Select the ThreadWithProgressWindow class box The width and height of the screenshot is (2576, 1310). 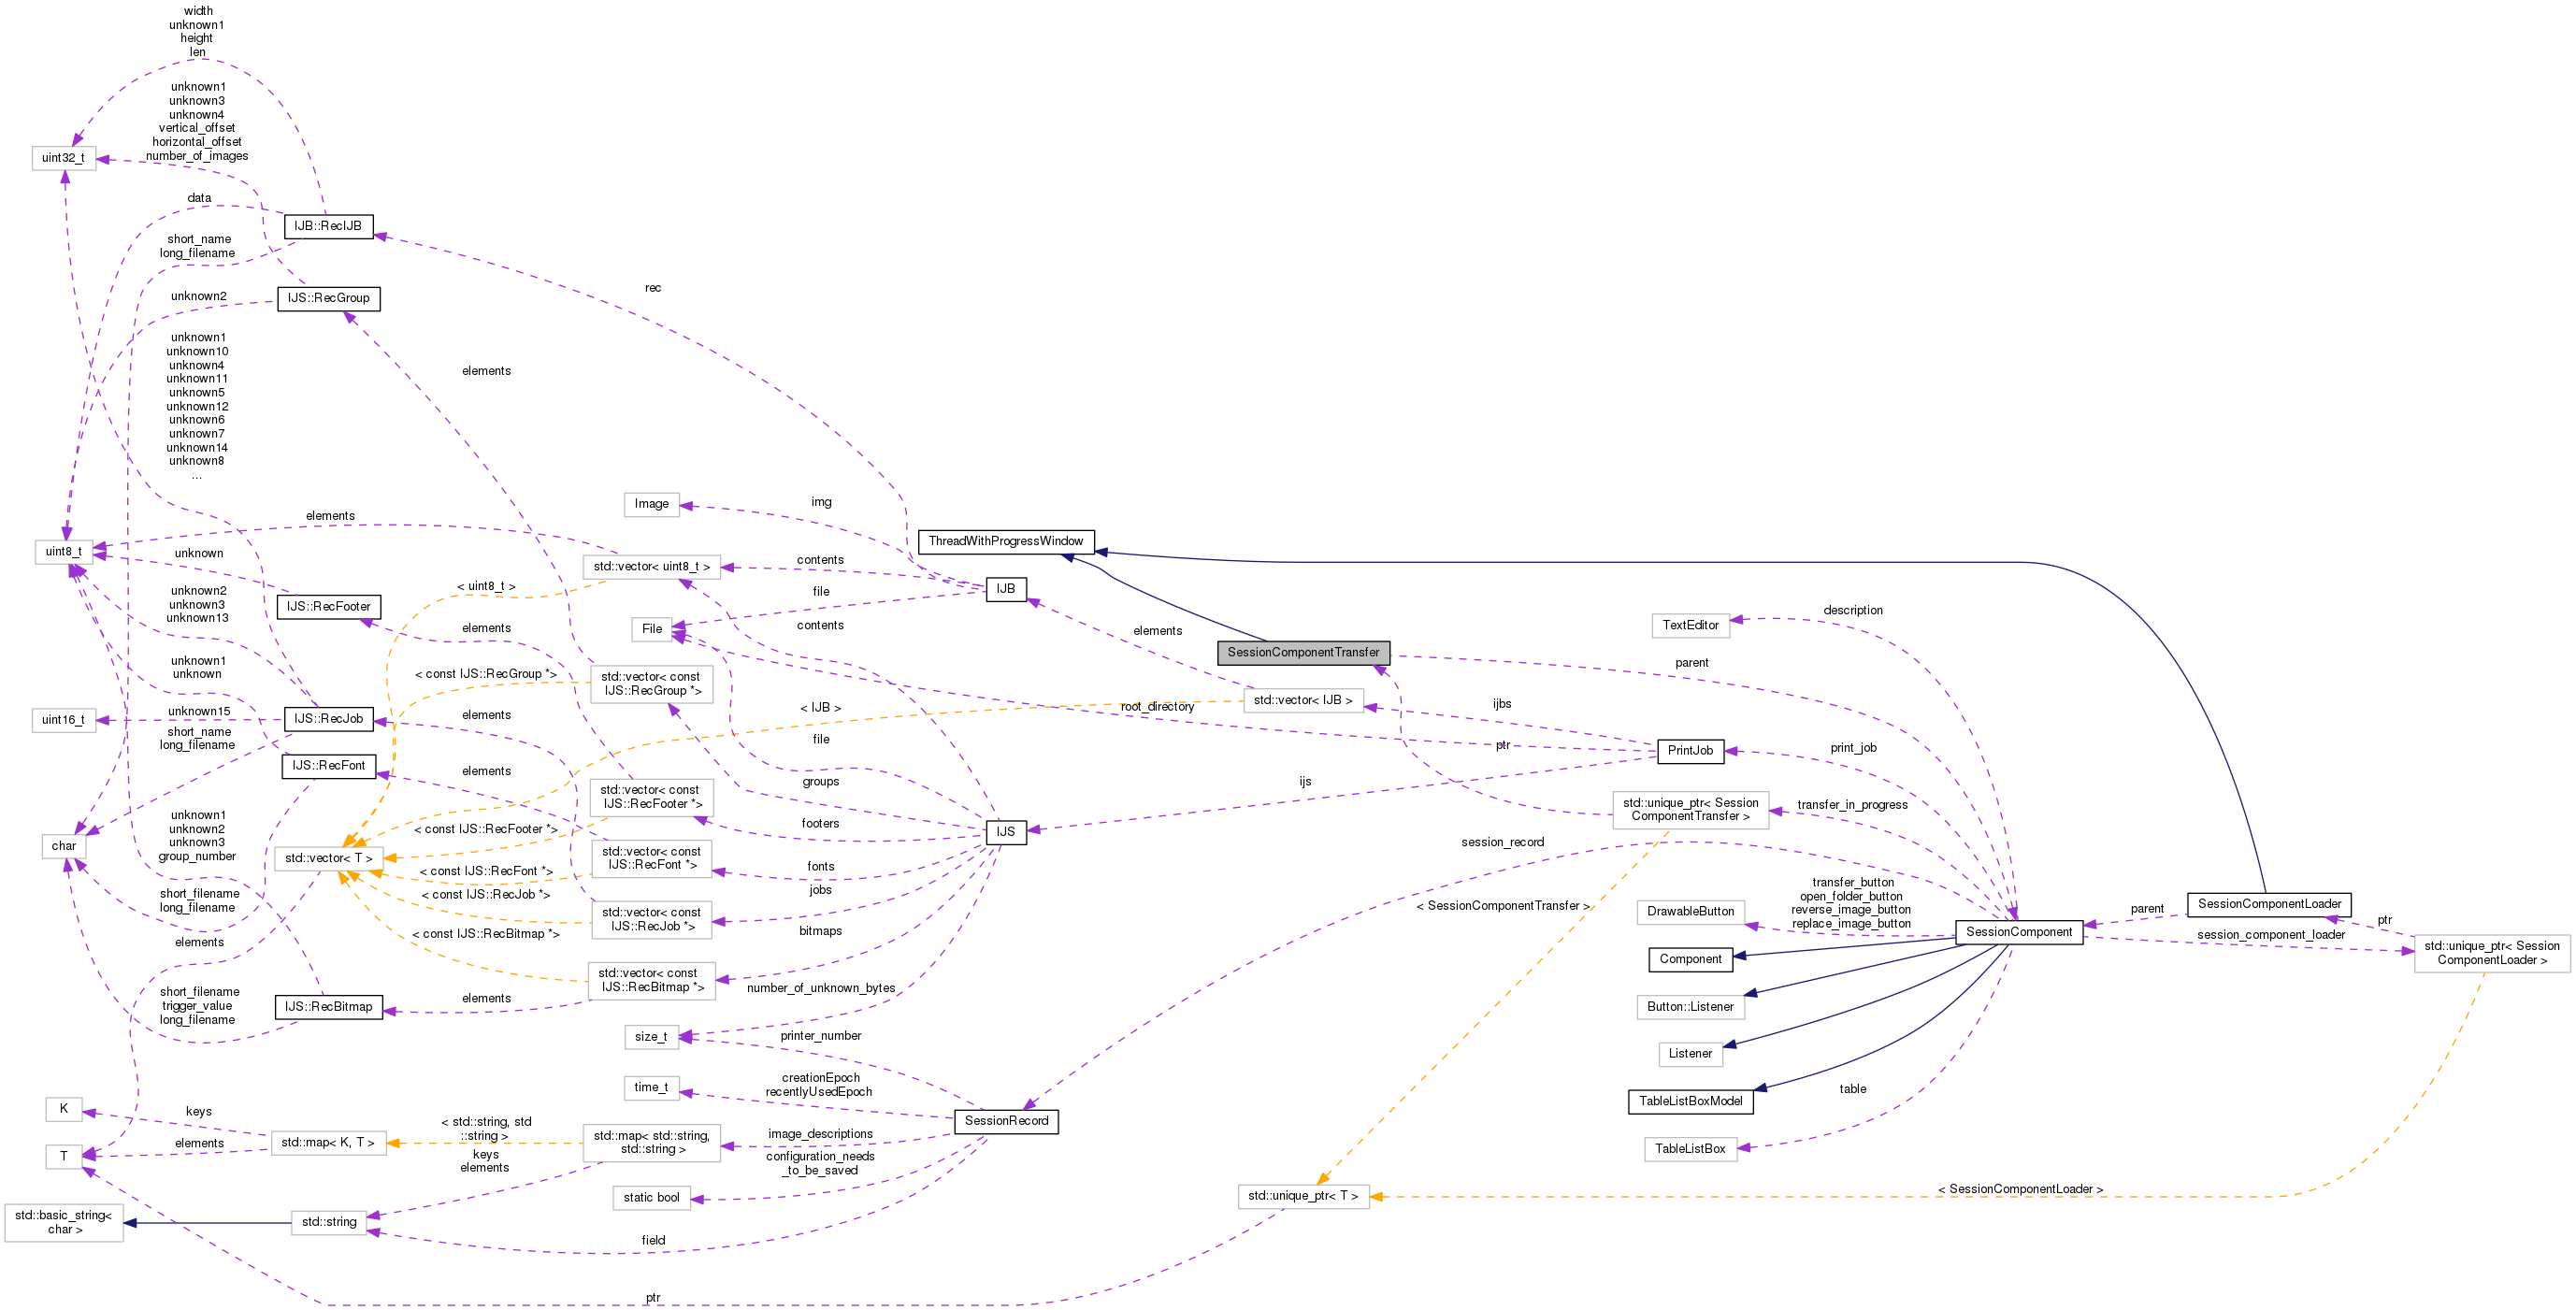coord(1006,541)
